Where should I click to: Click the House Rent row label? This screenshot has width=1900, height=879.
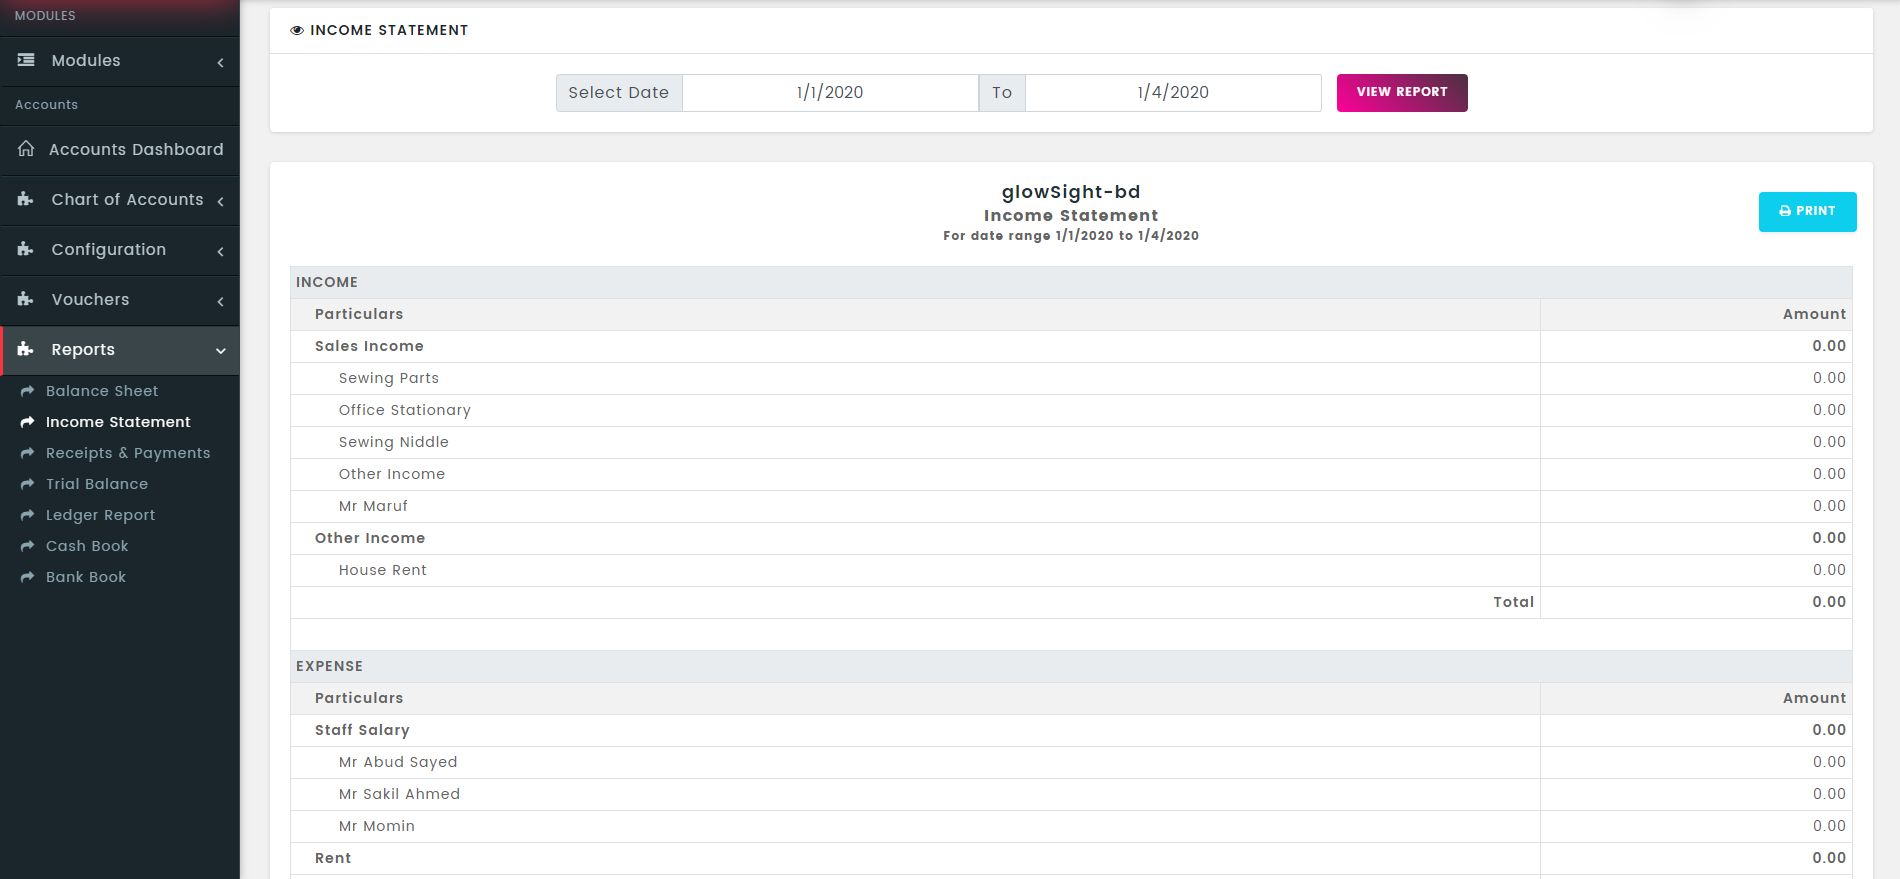tap(383, 570)
